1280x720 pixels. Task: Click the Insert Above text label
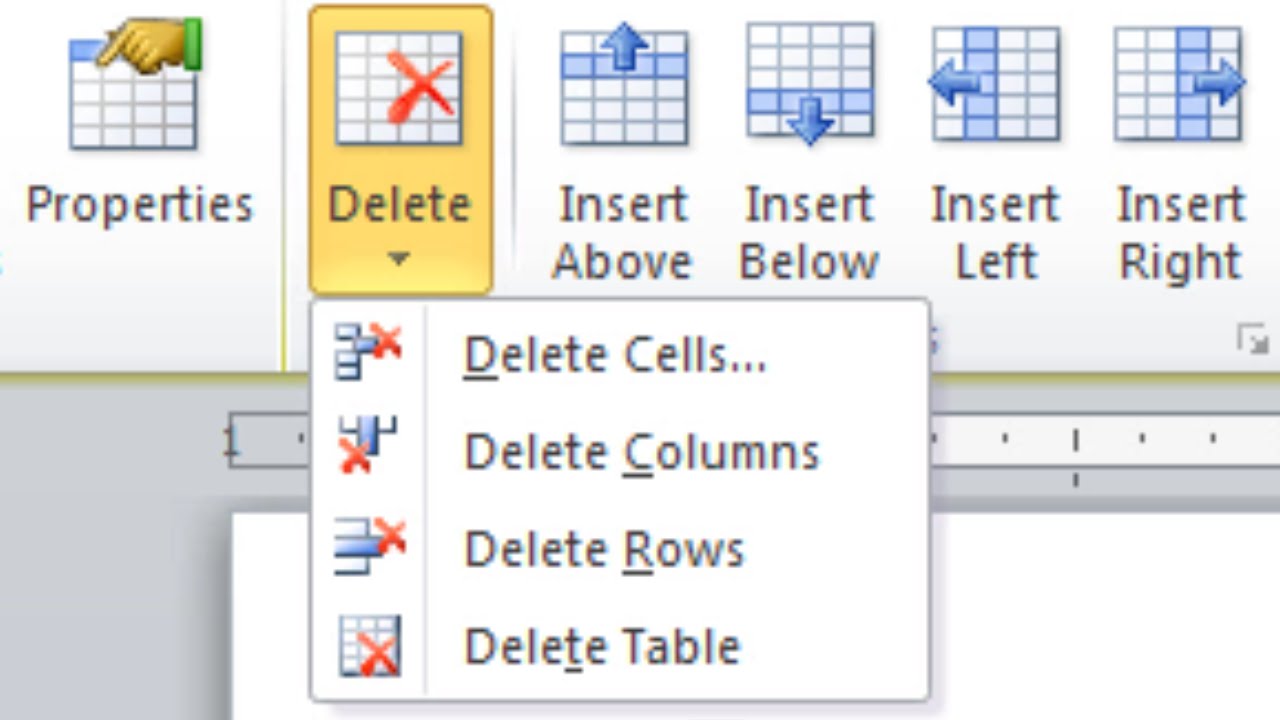click(623, 233)
